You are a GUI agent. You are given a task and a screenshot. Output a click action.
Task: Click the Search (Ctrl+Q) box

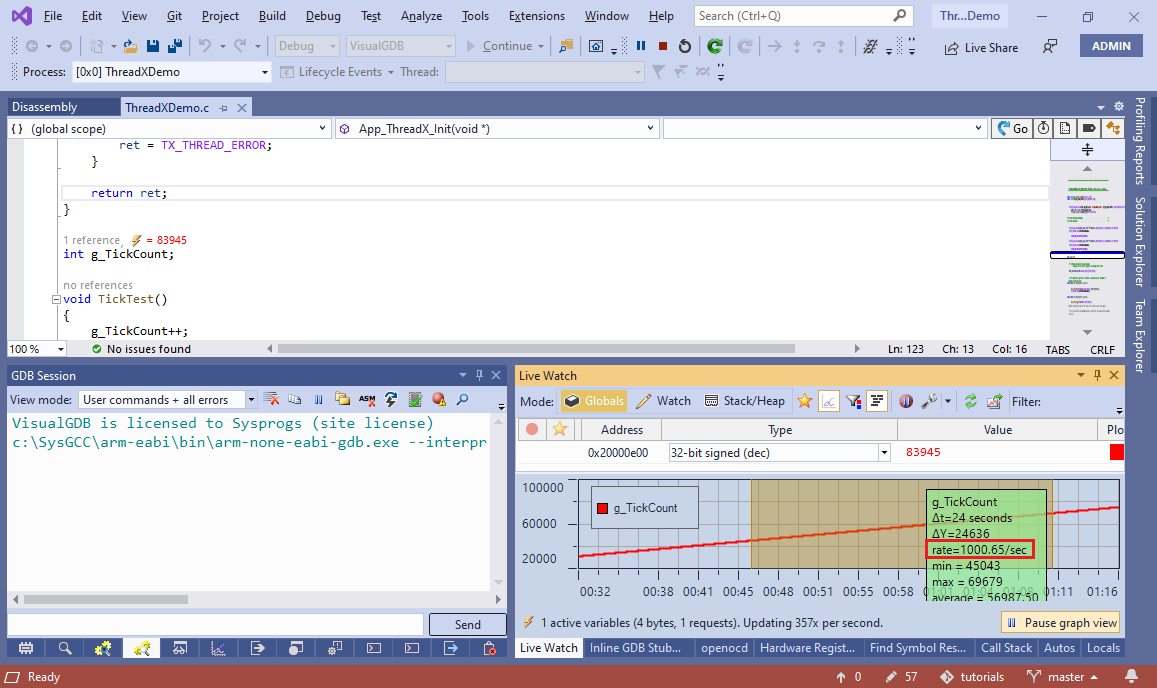[803, 16]
